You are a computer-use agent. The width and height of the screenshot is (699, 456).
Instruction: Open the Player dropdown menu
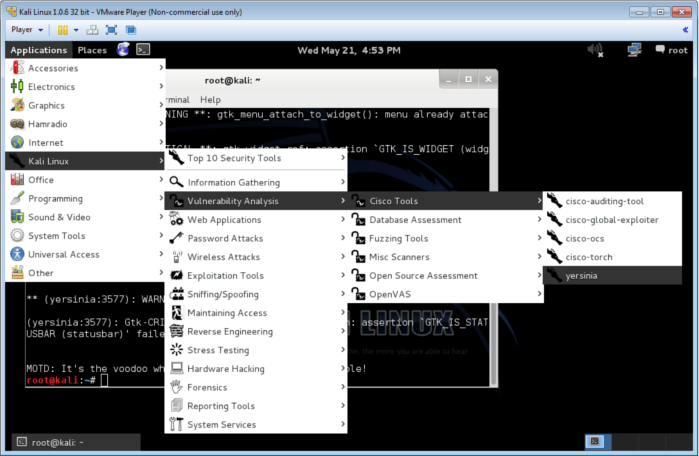click(26, 30)
